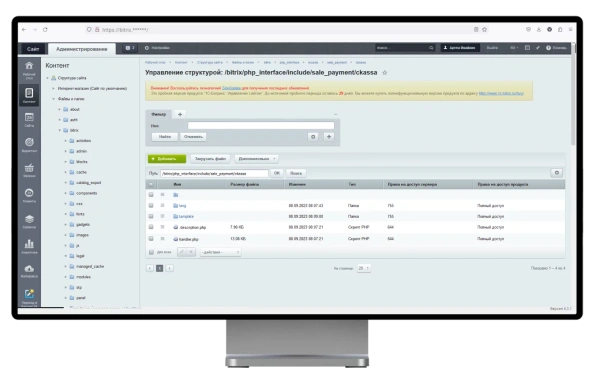This screenshot has width=600, height=371.
Task: Expand the about folder in tree
Action: [x=59, y=110]
